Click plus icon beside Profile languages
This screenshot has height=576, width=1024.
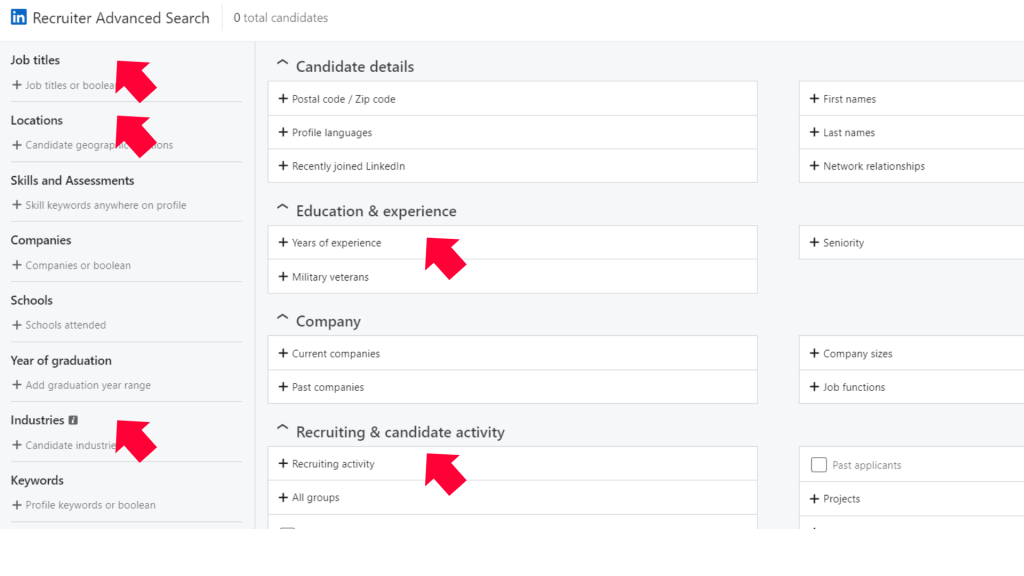click(283, 133)
